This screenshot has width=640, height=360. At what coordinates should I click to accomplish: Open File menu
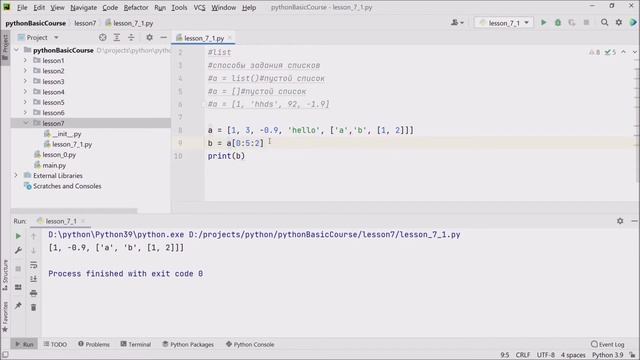click(22, 7)
